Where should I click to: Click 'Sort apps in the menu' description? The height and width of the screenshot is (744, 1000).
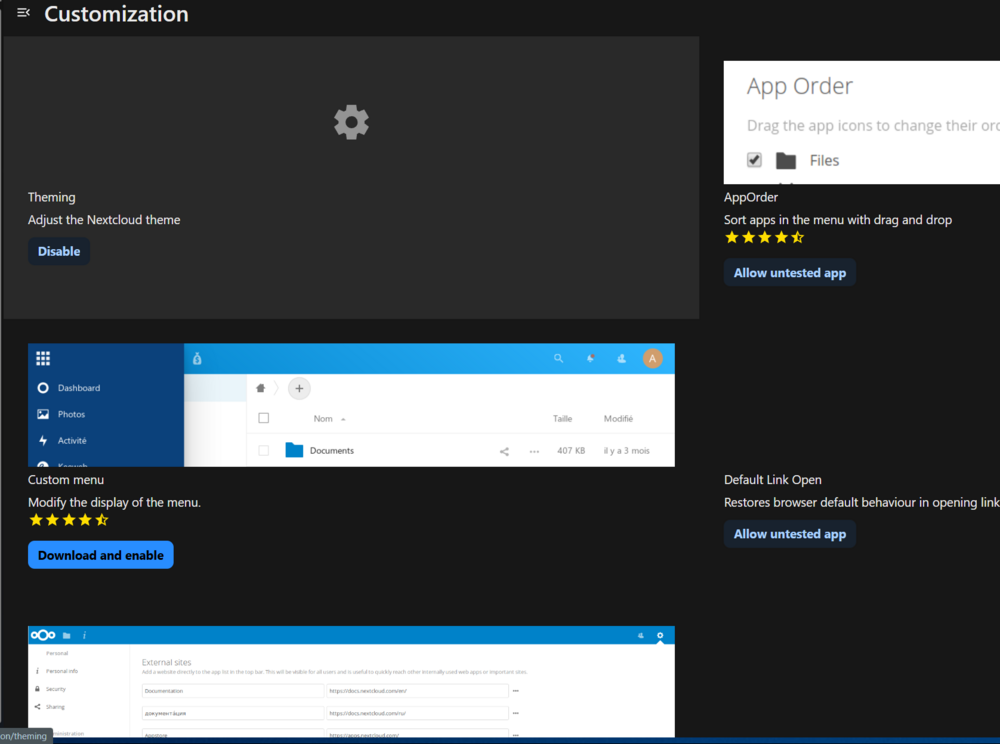click(837, 220)
